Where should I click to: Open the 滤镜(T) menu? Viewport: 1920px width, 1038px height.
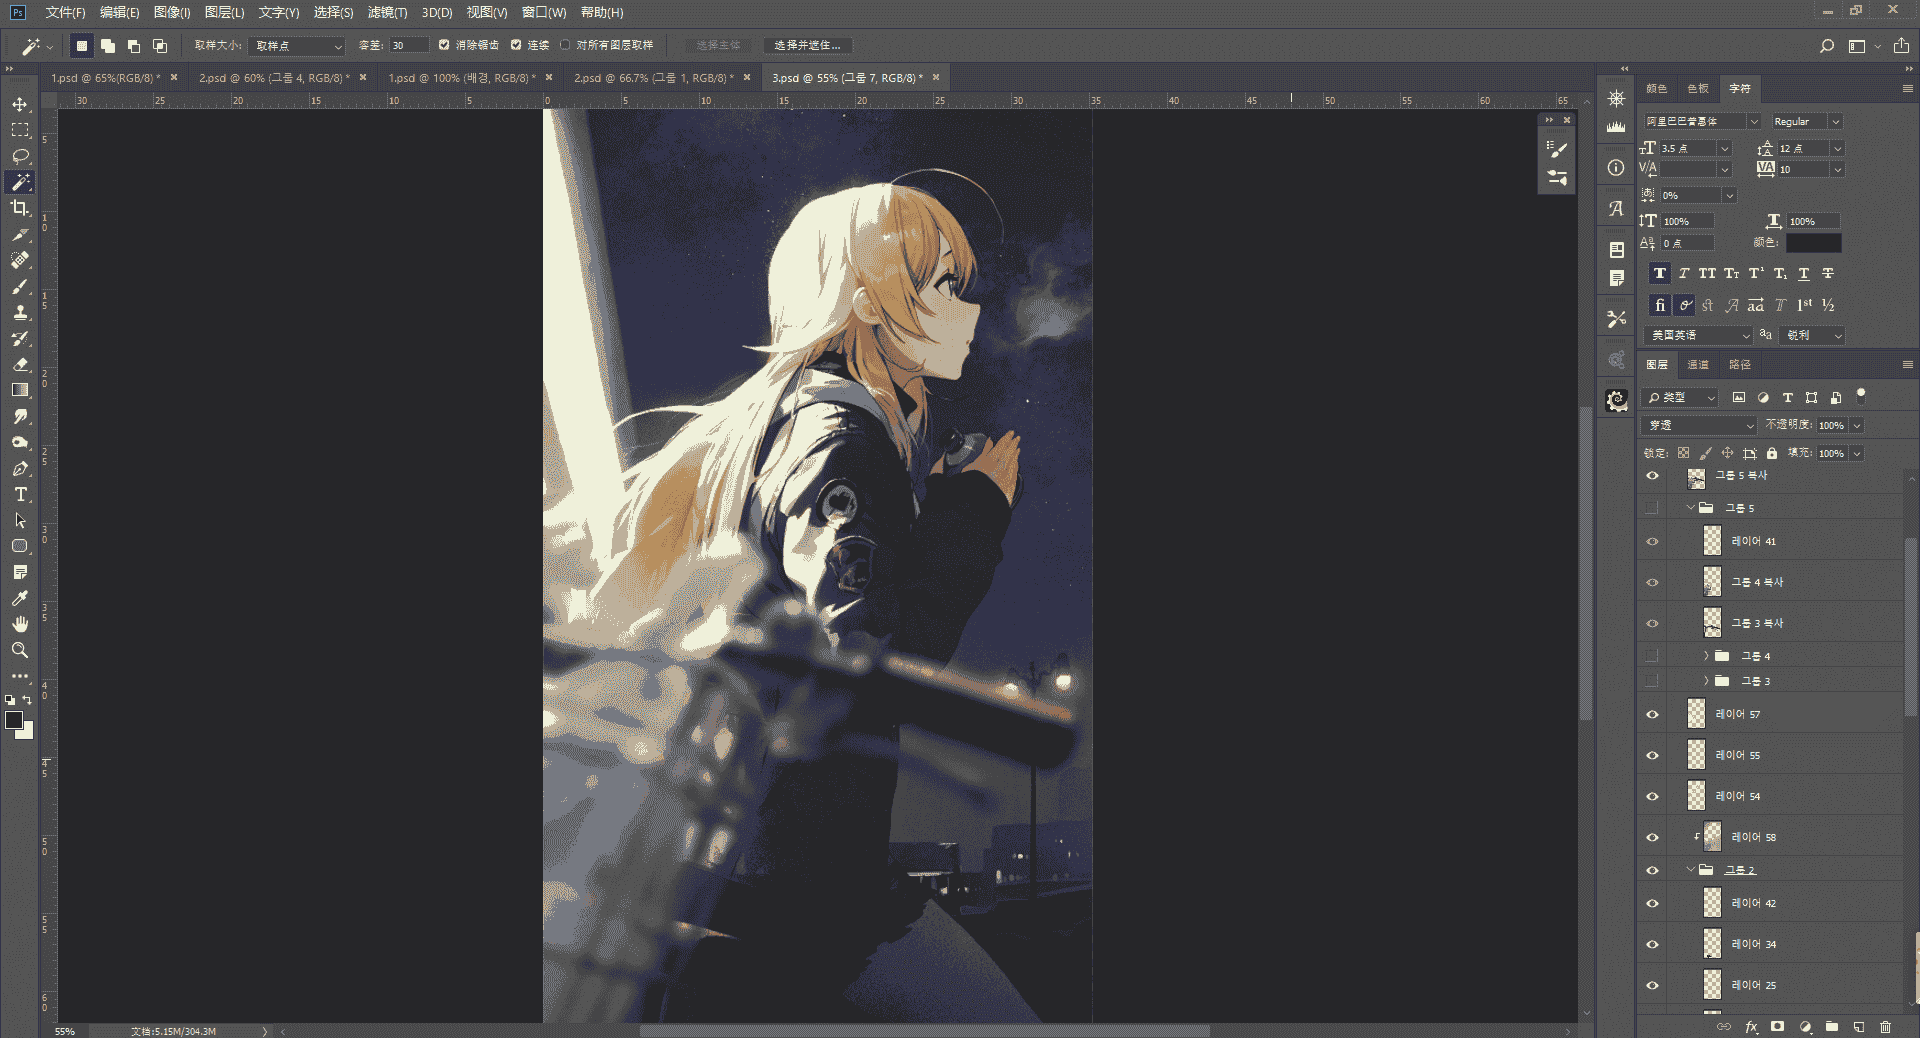(387, 12)
